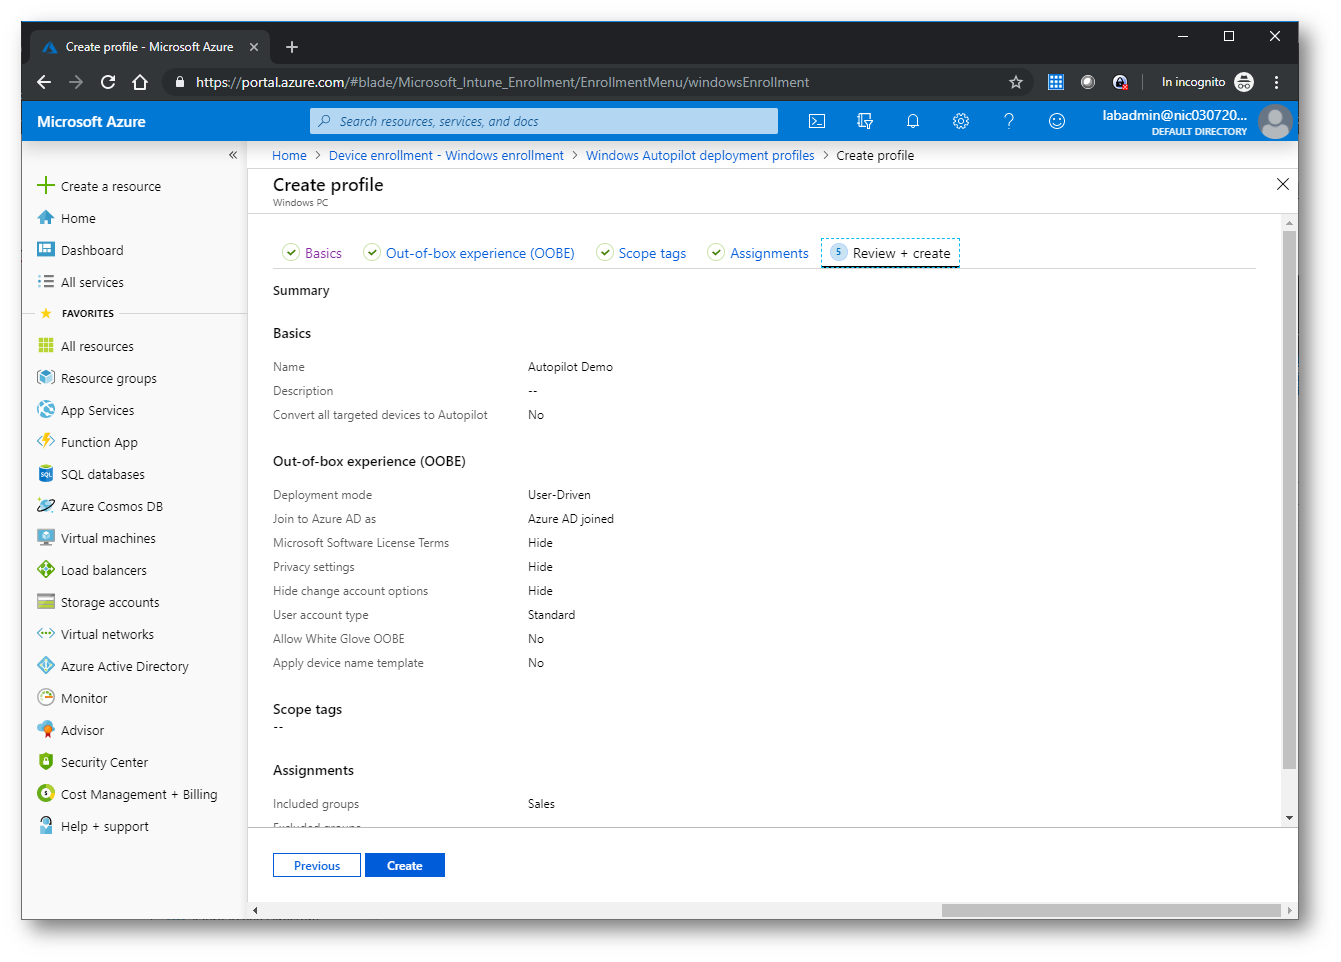The image size is (1341, 962).
Task: Open the notifications bell
Action: [x=913, y=121]
